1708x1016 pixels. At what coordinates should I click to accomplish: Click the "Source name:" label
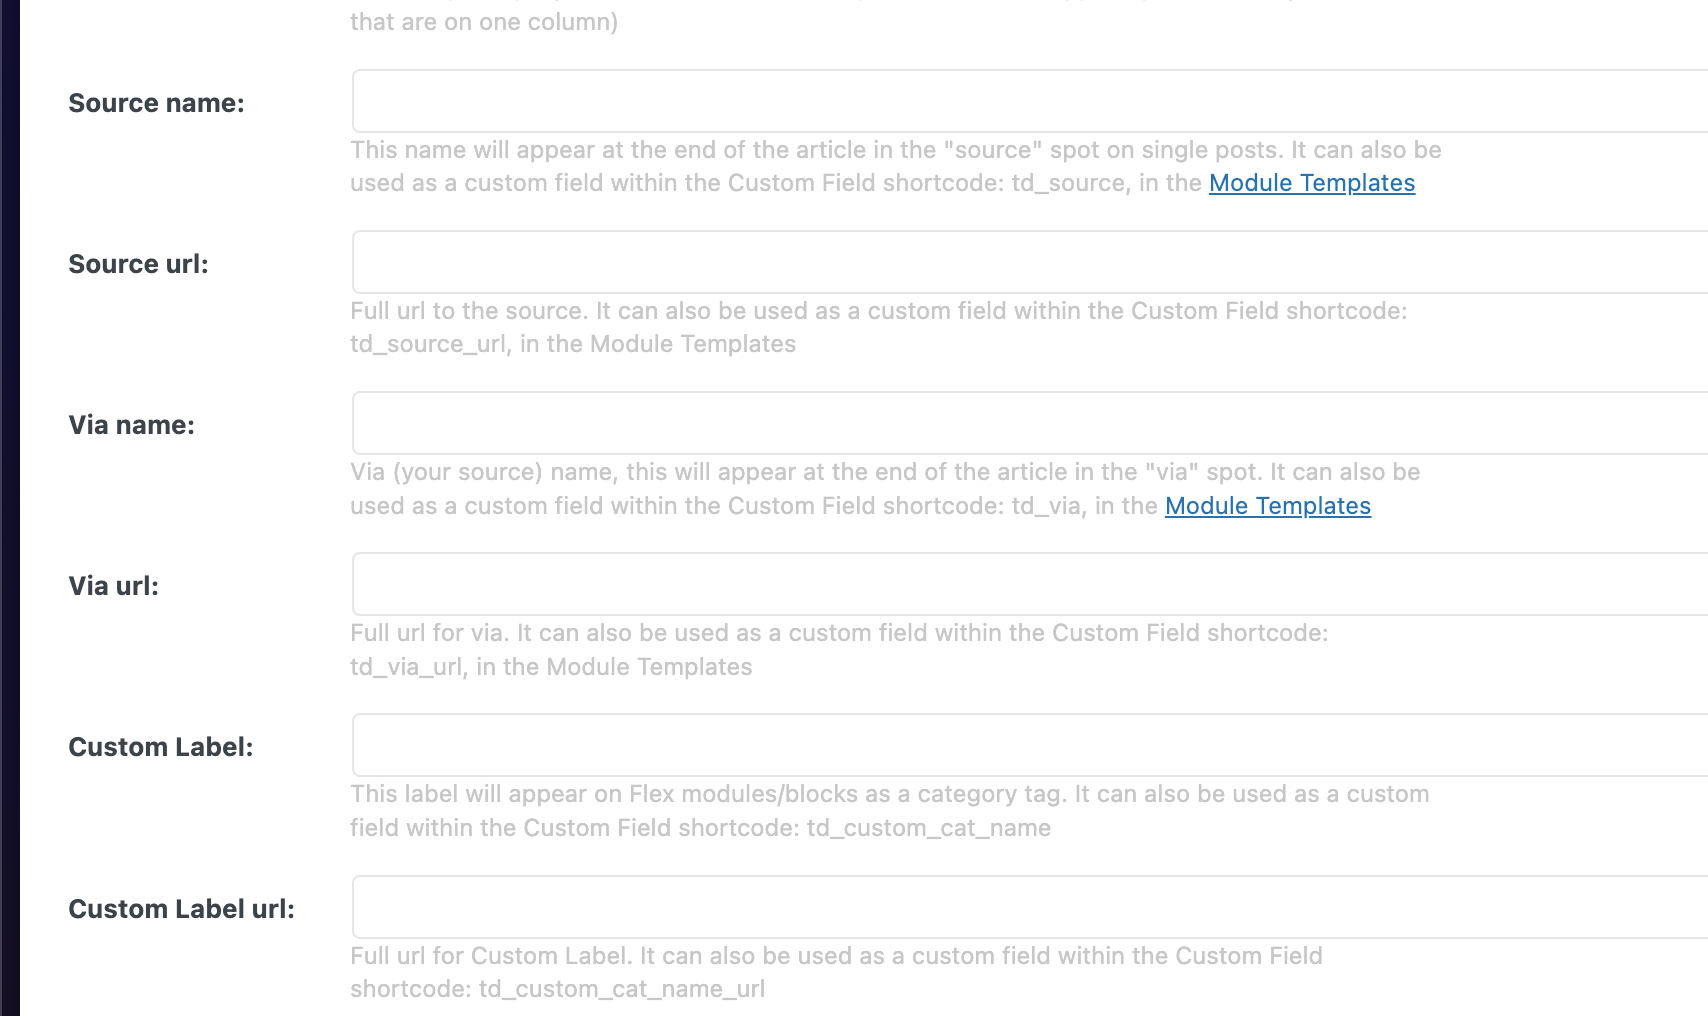(x=156, y=103)
